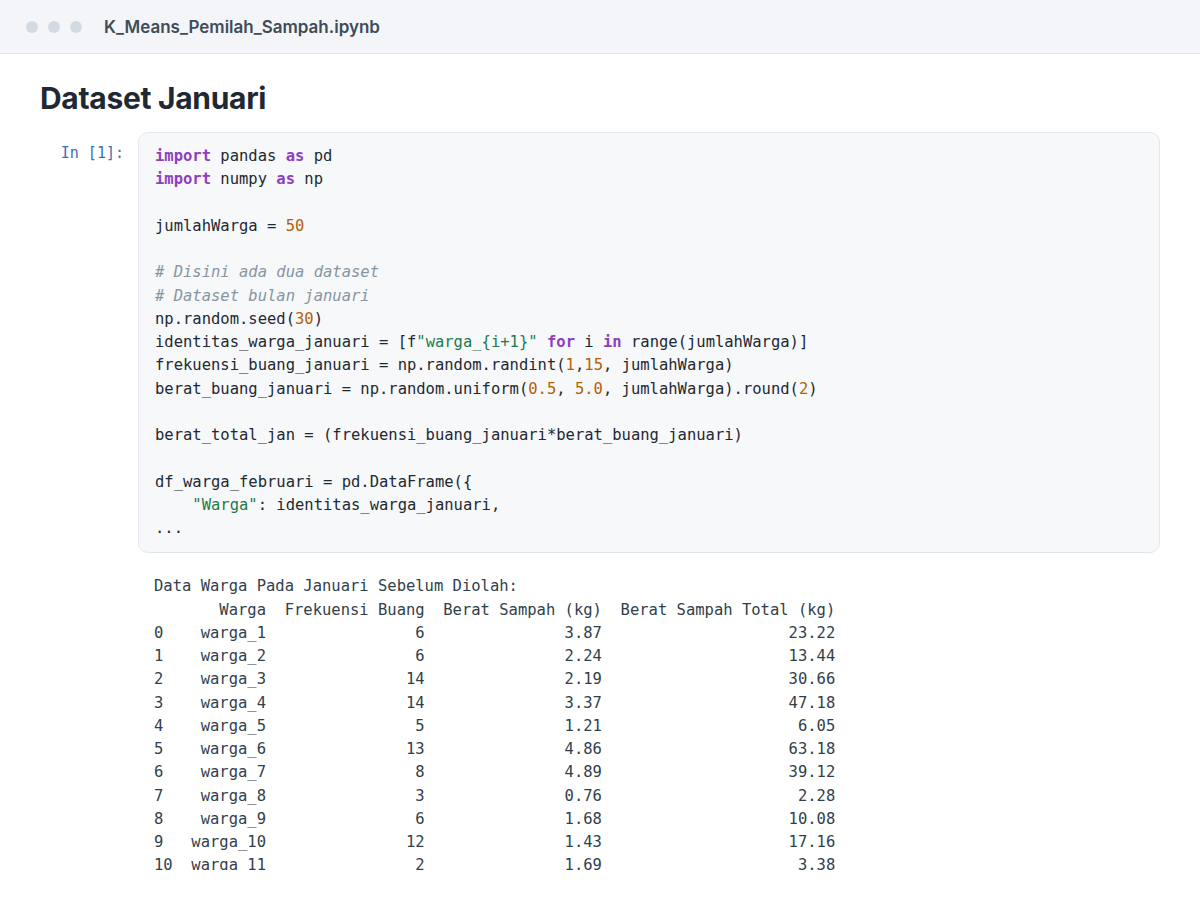Click the 'Warga' column header in output
Viewport: 1200px width, 900px height.
point(243,609)
